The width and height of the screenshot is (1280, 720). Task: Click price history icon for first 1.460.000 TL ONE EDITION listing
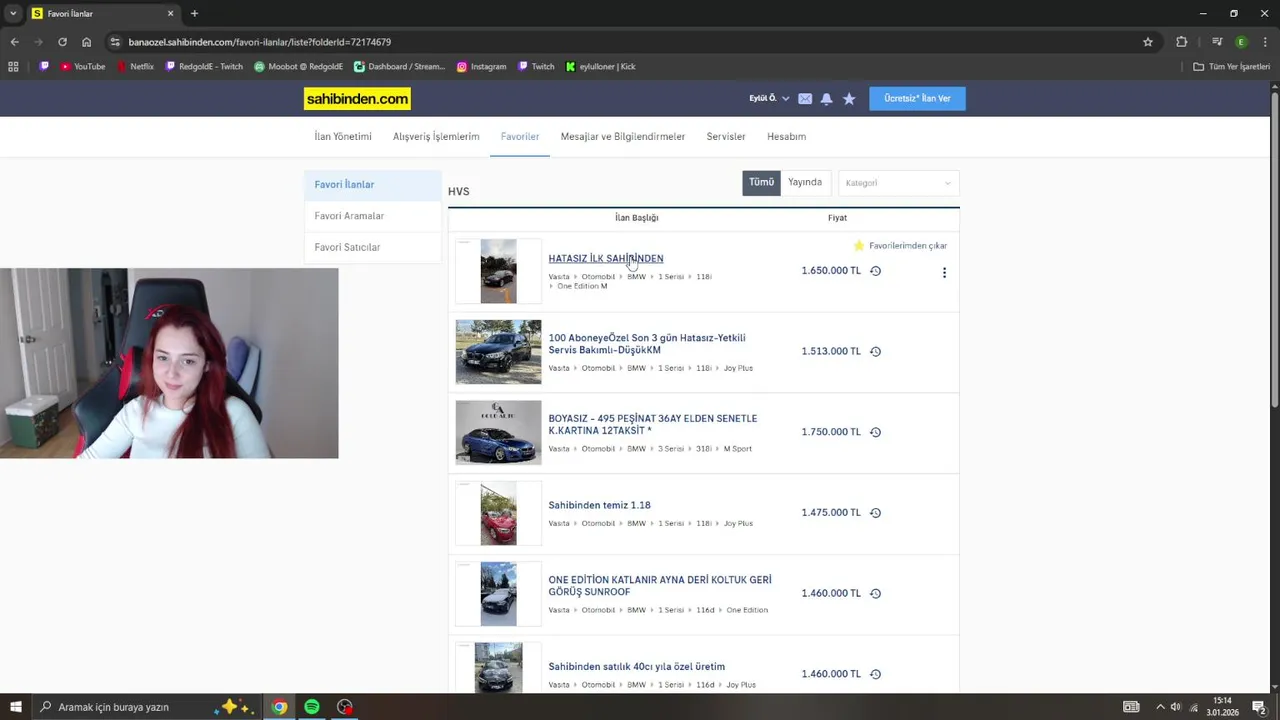[875, 593]
